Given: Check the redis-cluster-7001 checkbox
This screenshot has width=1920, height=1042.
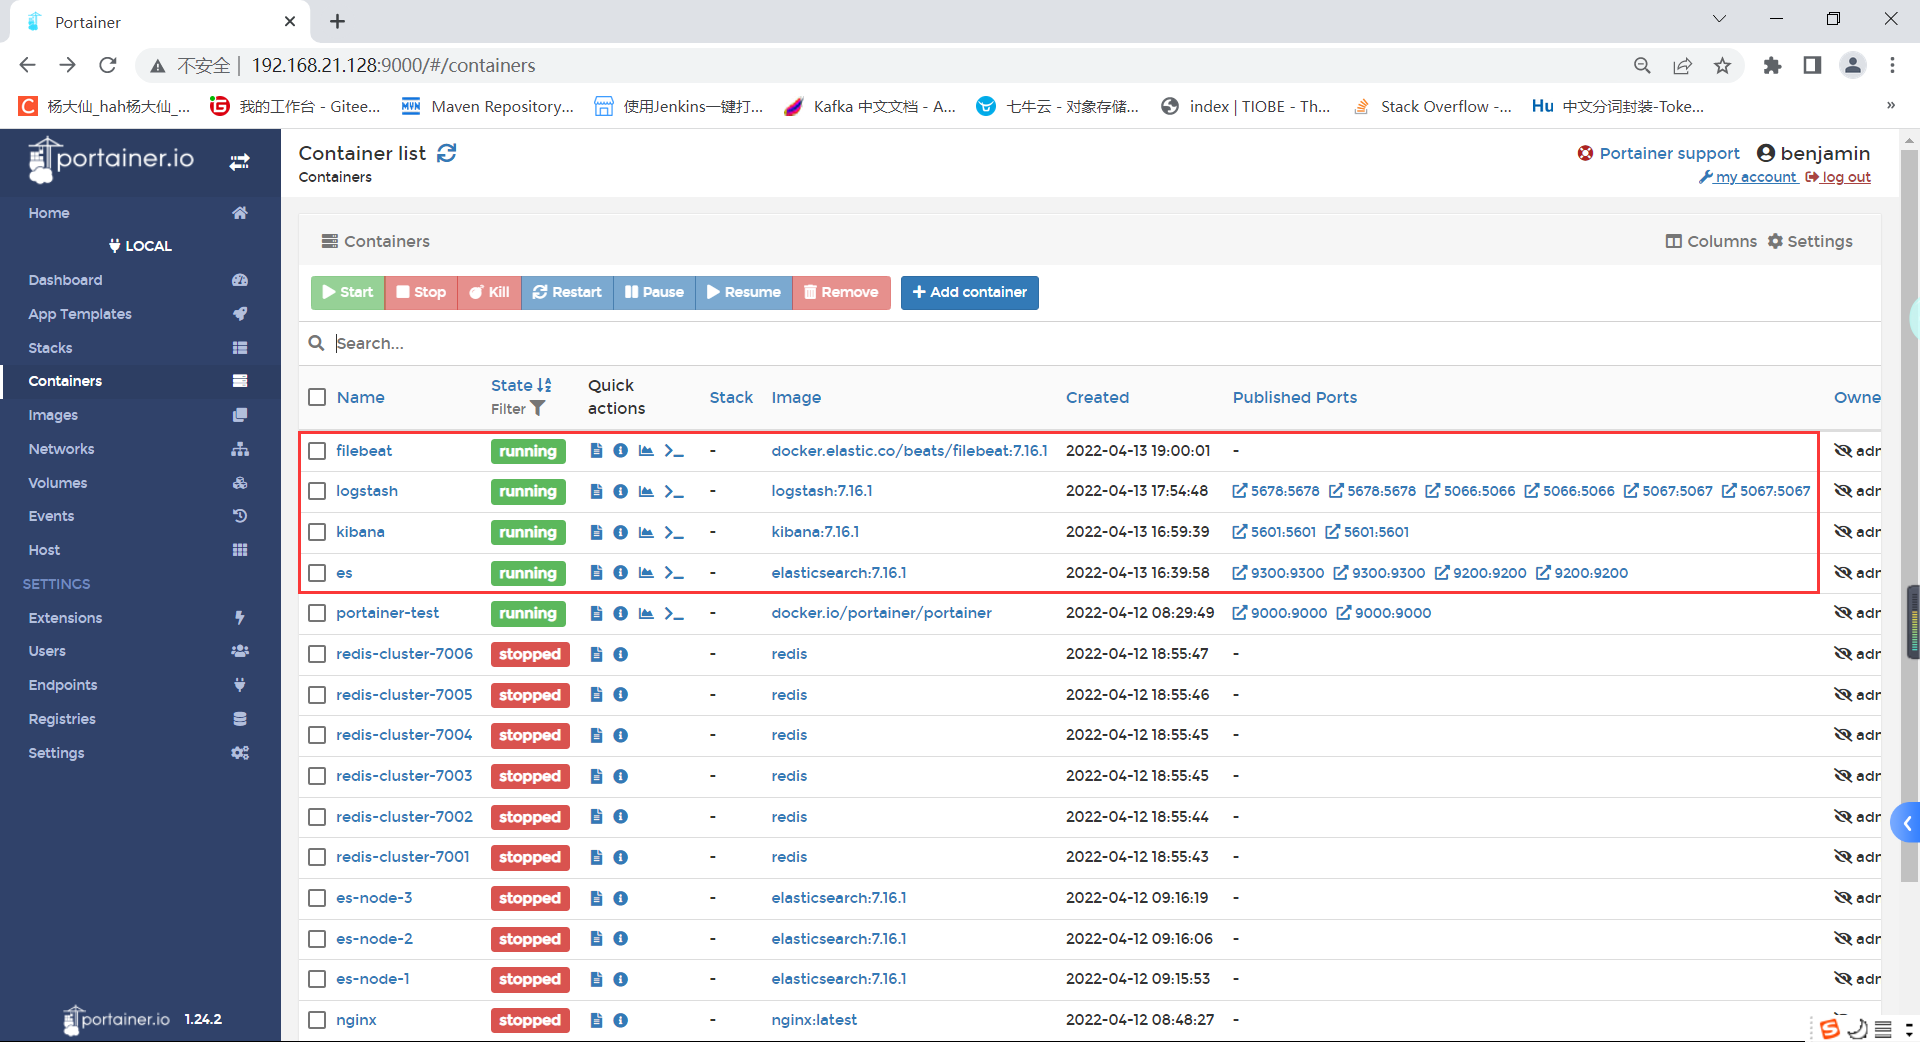Looking at the screenshot, I should click(x=317, y=857).
